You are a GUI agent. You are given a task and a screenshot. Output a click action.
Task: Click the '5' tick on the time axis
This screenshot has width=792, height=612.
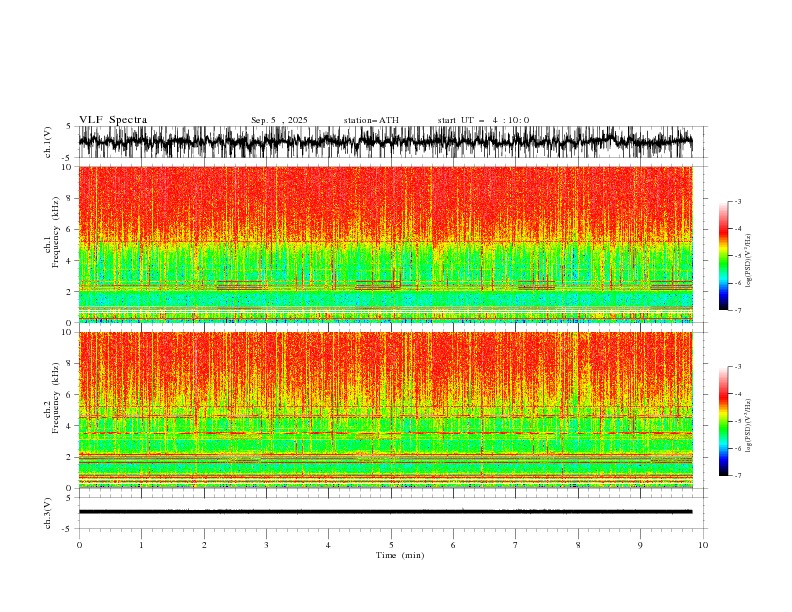(391, 545)
